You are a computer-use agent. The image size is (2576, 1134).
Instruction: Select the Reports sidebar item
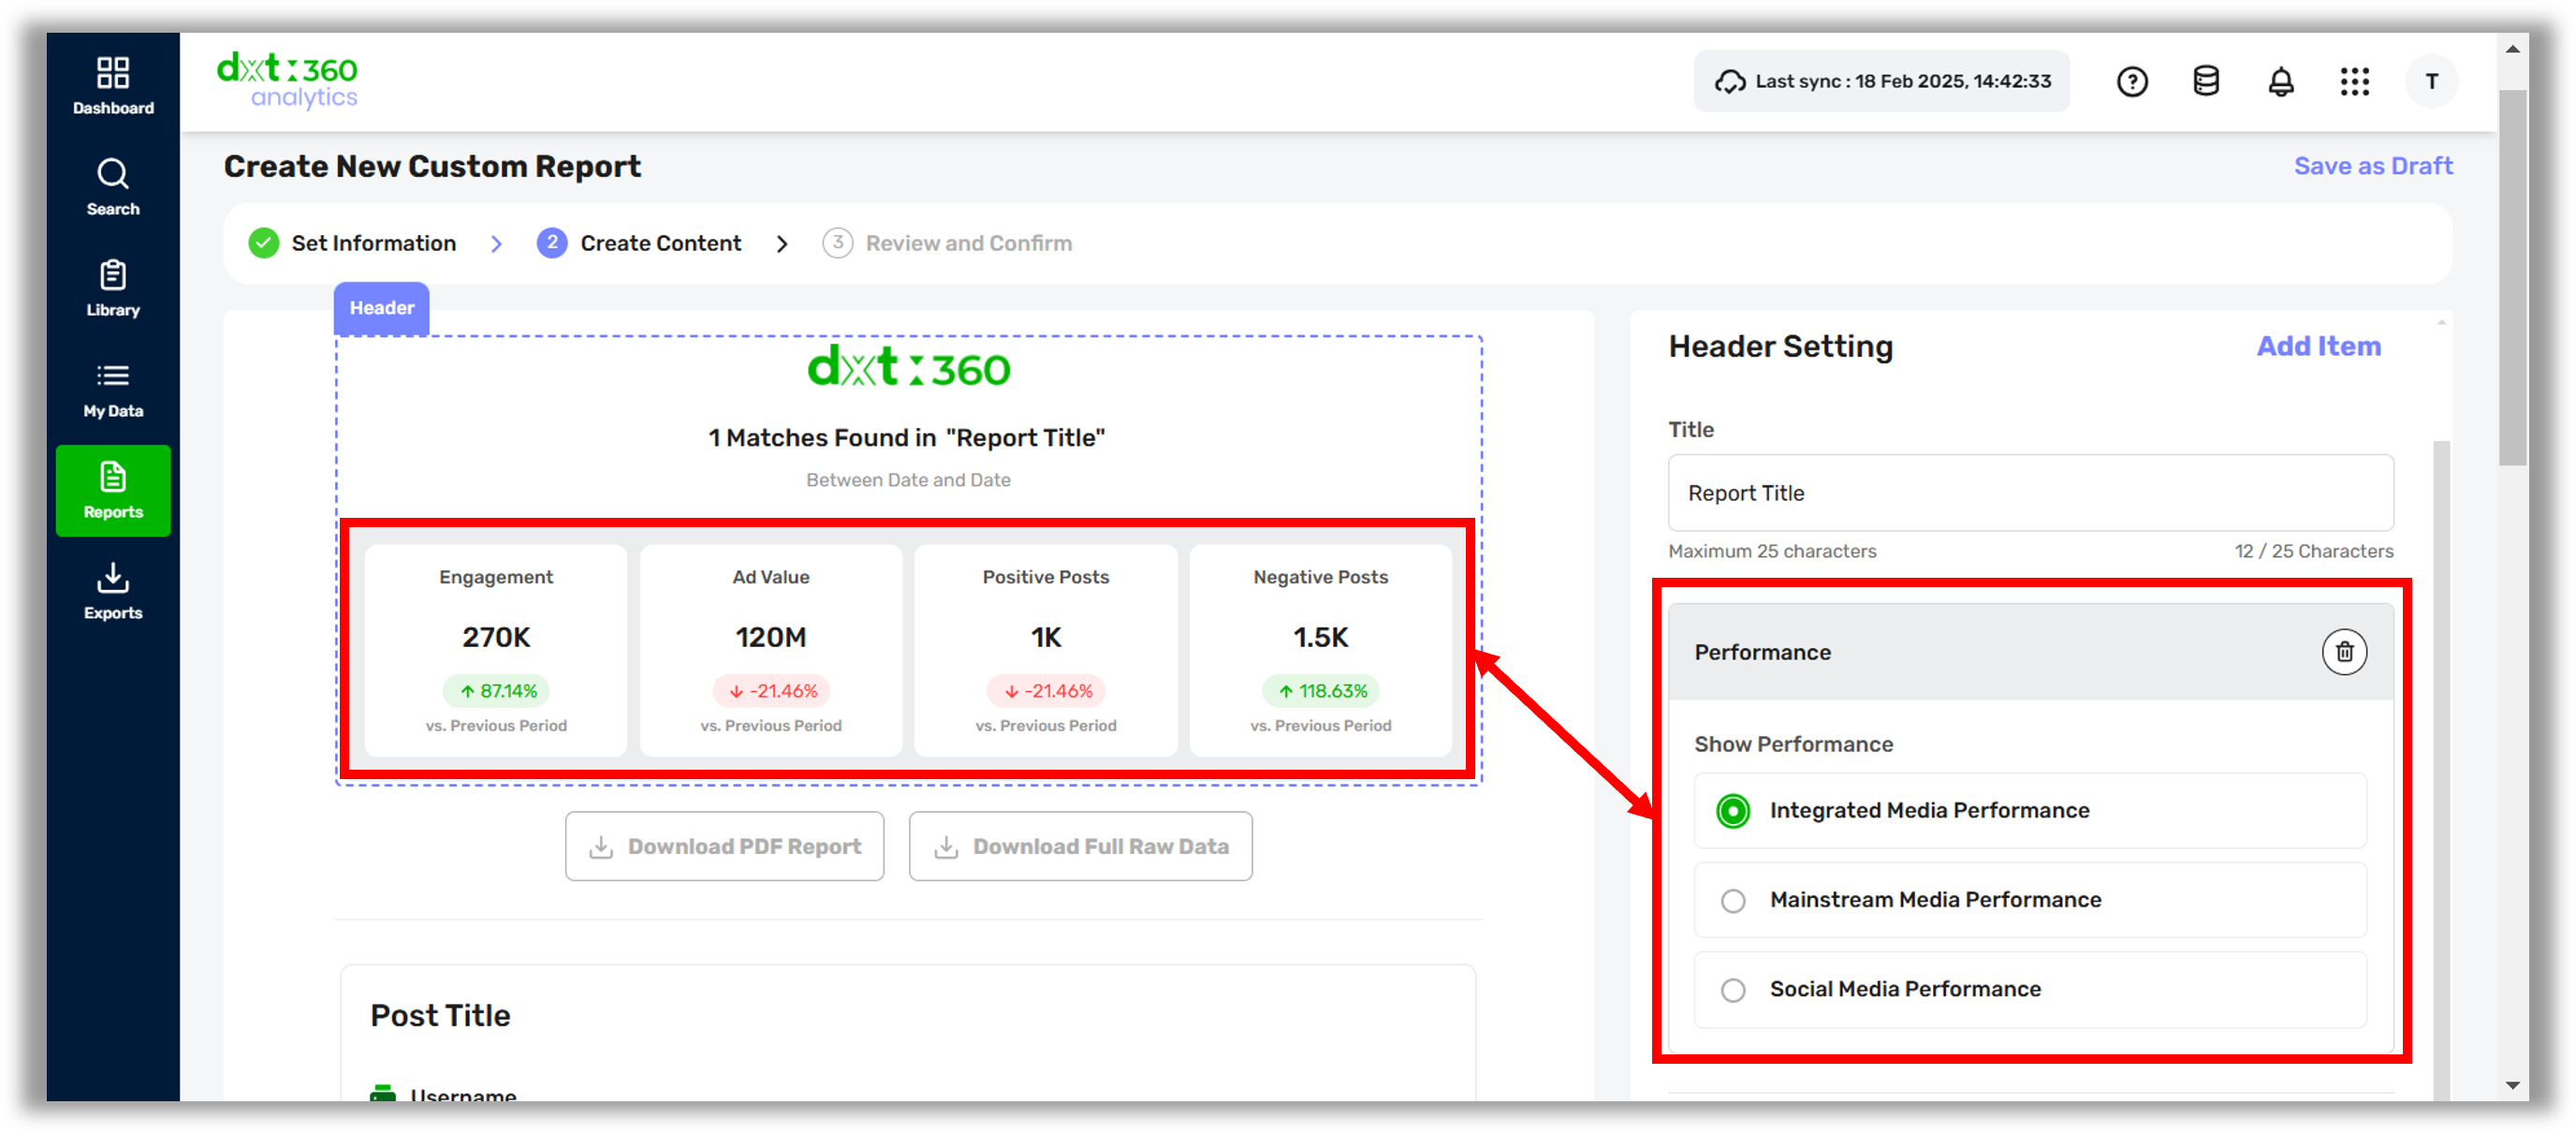pos(113,490)
